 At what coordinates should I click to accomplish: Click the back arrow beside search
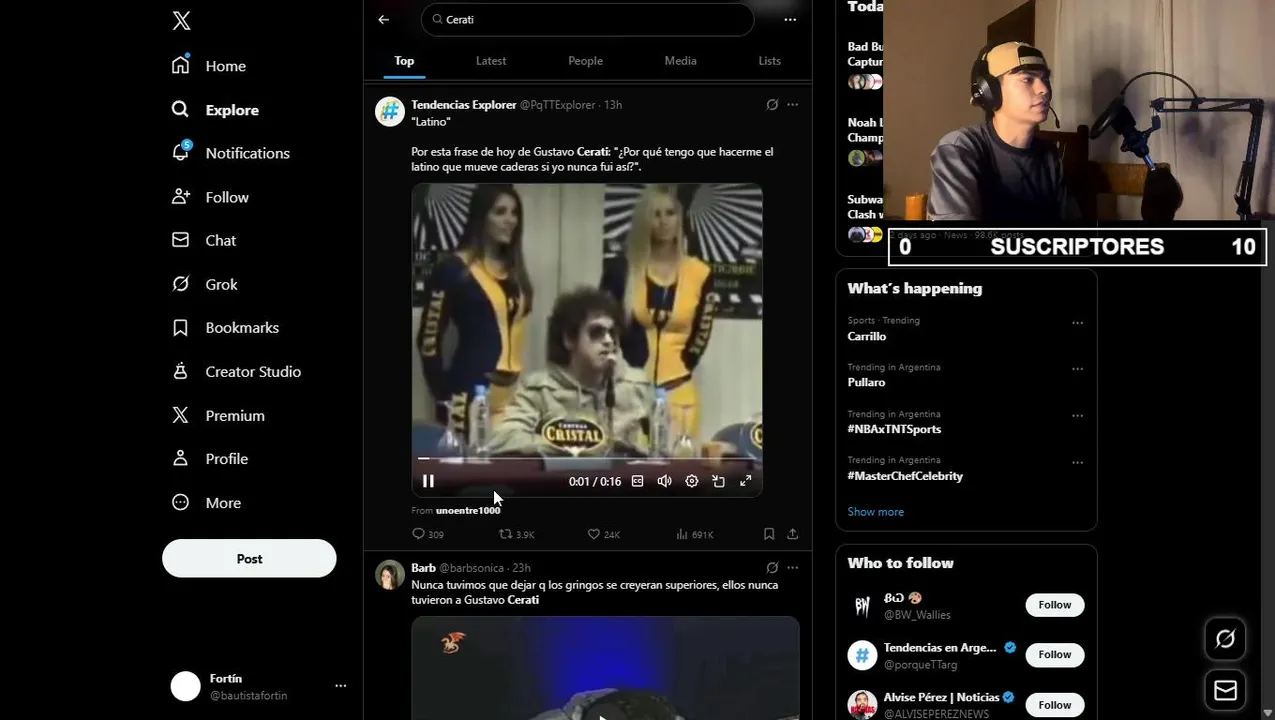384,19
